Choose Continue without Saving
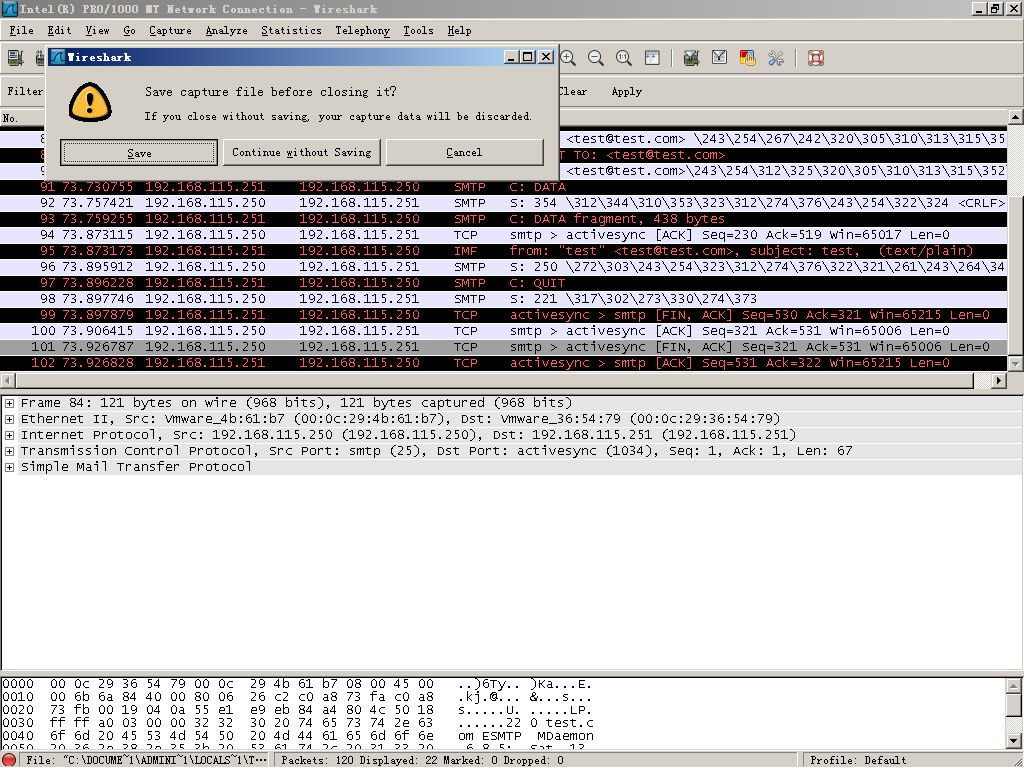This screenshot has height=768, width=1024. tap(302, 152)
